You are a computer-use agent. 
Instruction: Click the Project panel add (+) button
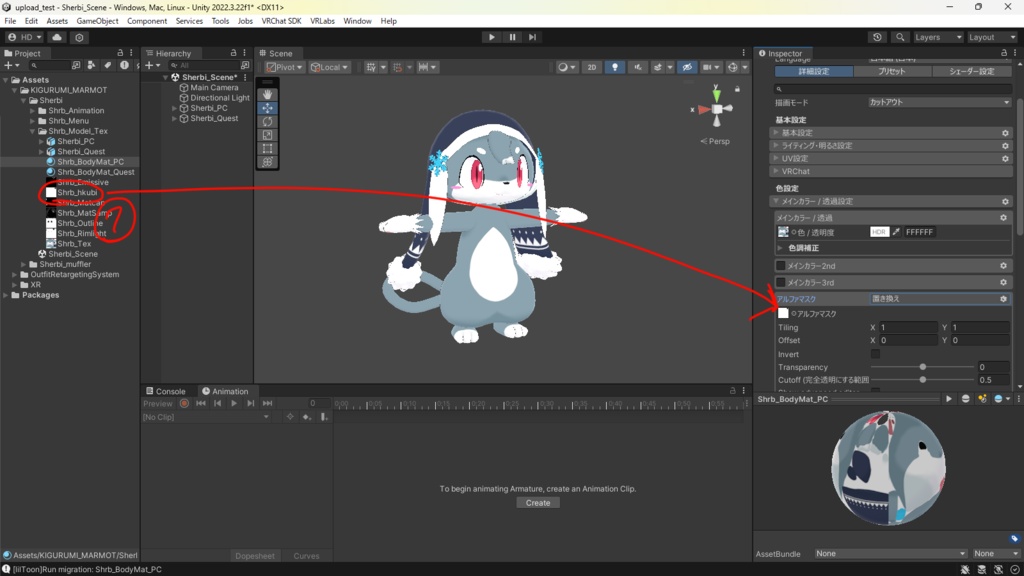coord(10,65)
